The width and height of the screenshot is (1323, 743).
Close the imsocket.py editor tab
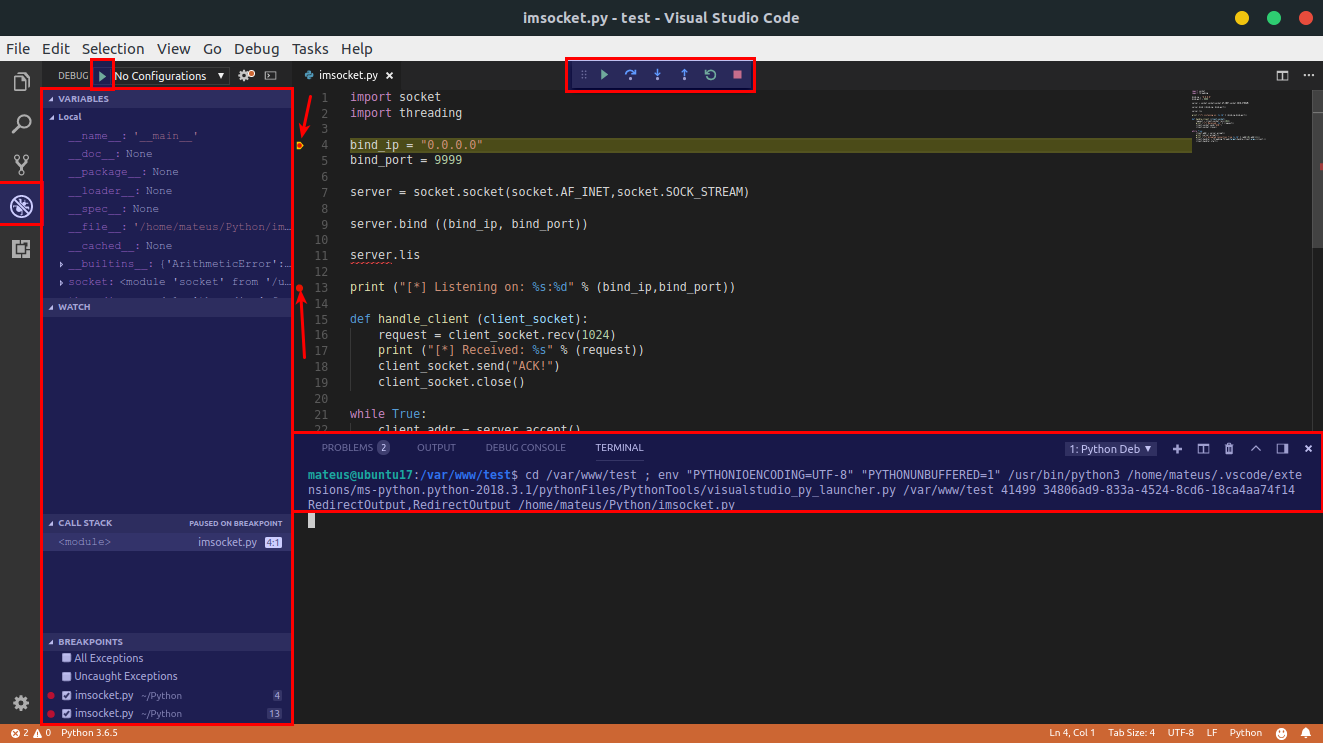click(x=389, y=75)
